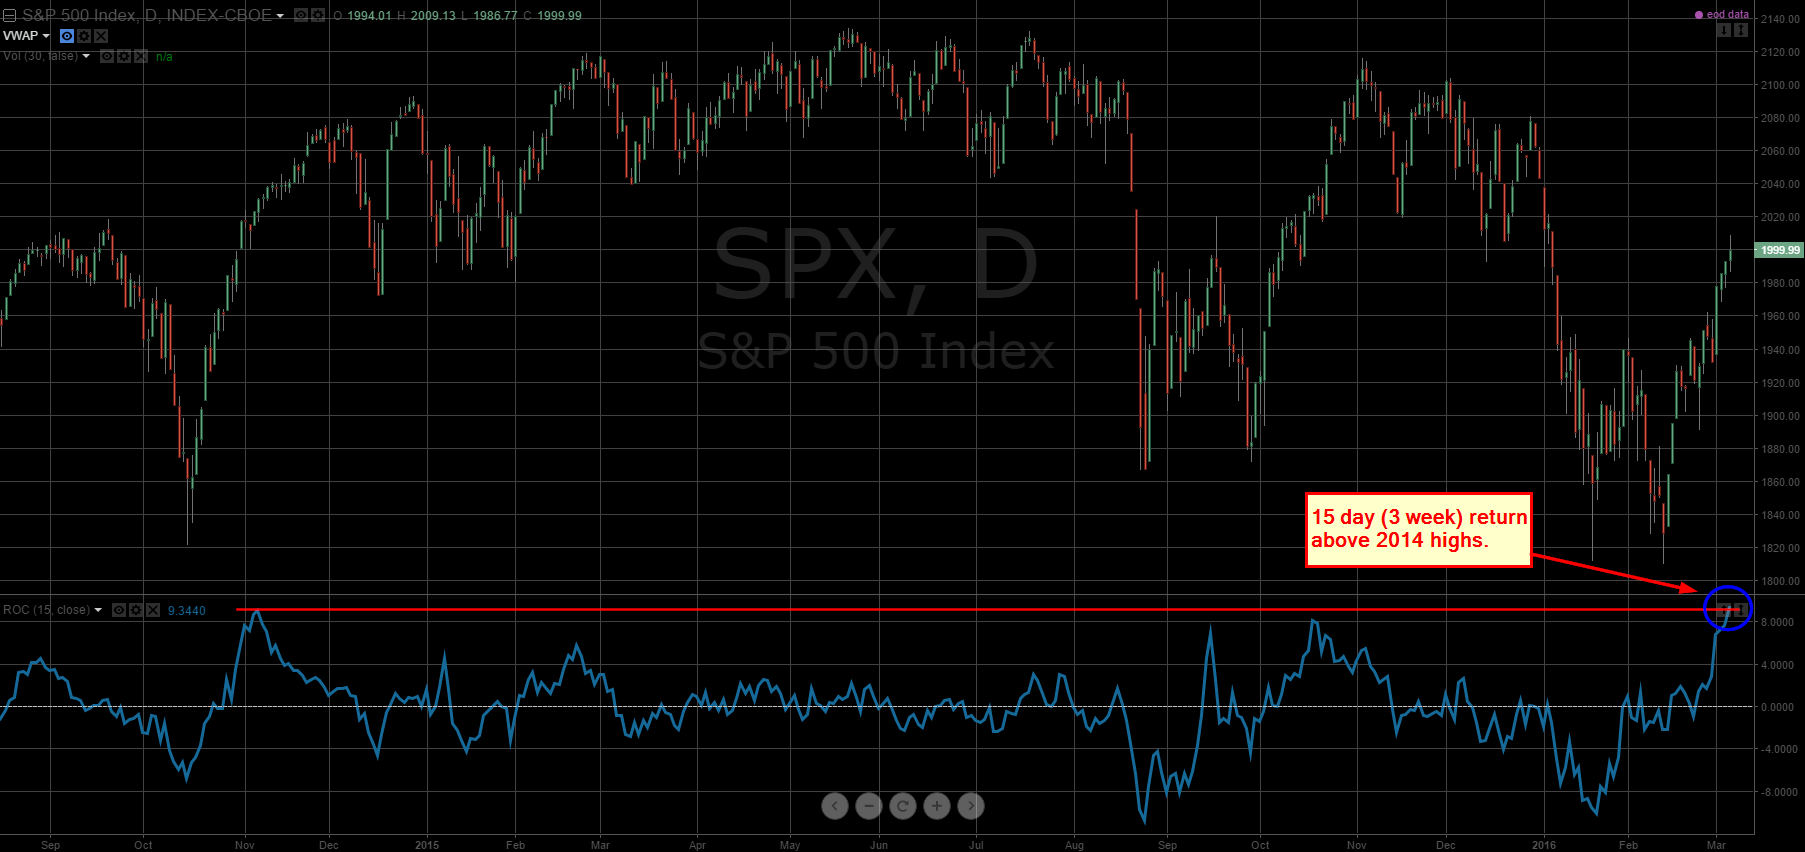Expand the Vol (30, false) indicator dropdown
Screen dimensions: 1805x852
[x=86, y=56]
